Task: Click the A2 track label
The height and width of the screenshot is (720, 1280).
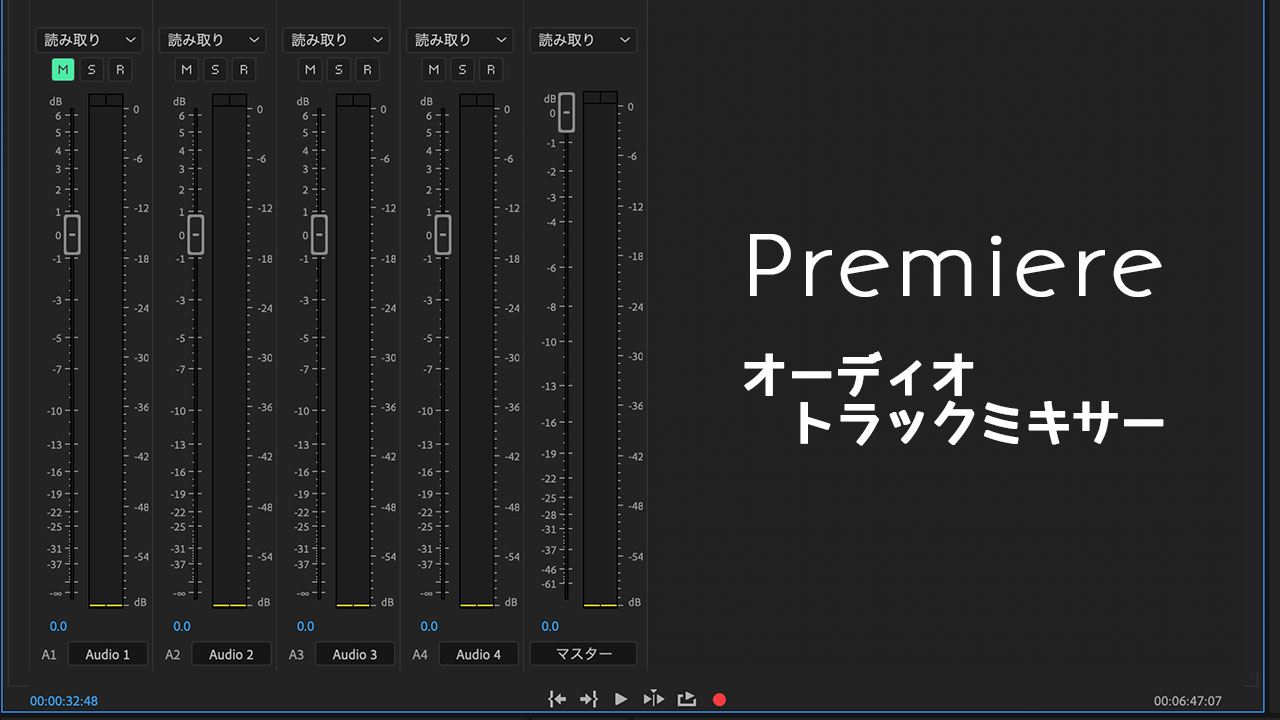Action: [173, 654]
